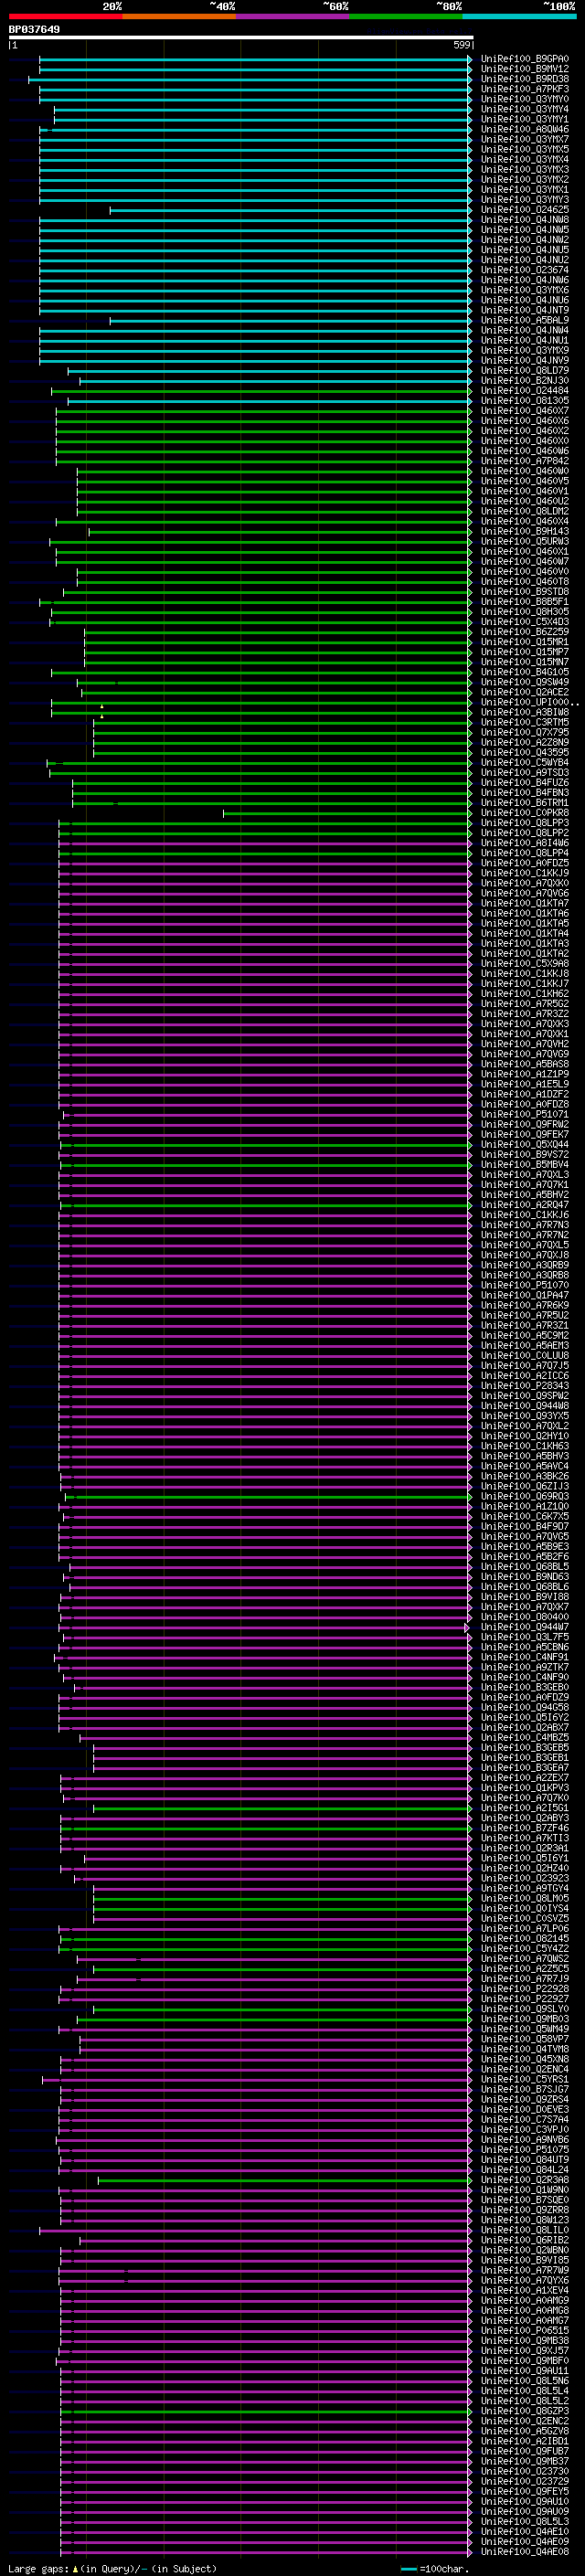Select the UniRef100_O80400 label
The width and height of the screenshot is (585, 2576).
tap(525, 1617)
